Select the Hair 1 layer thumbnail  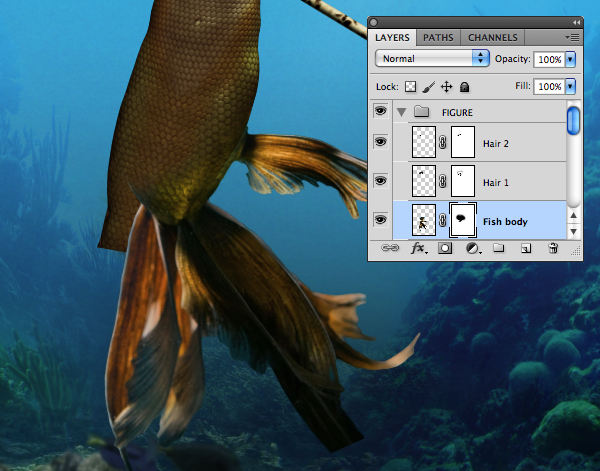(x=424, y=181)
